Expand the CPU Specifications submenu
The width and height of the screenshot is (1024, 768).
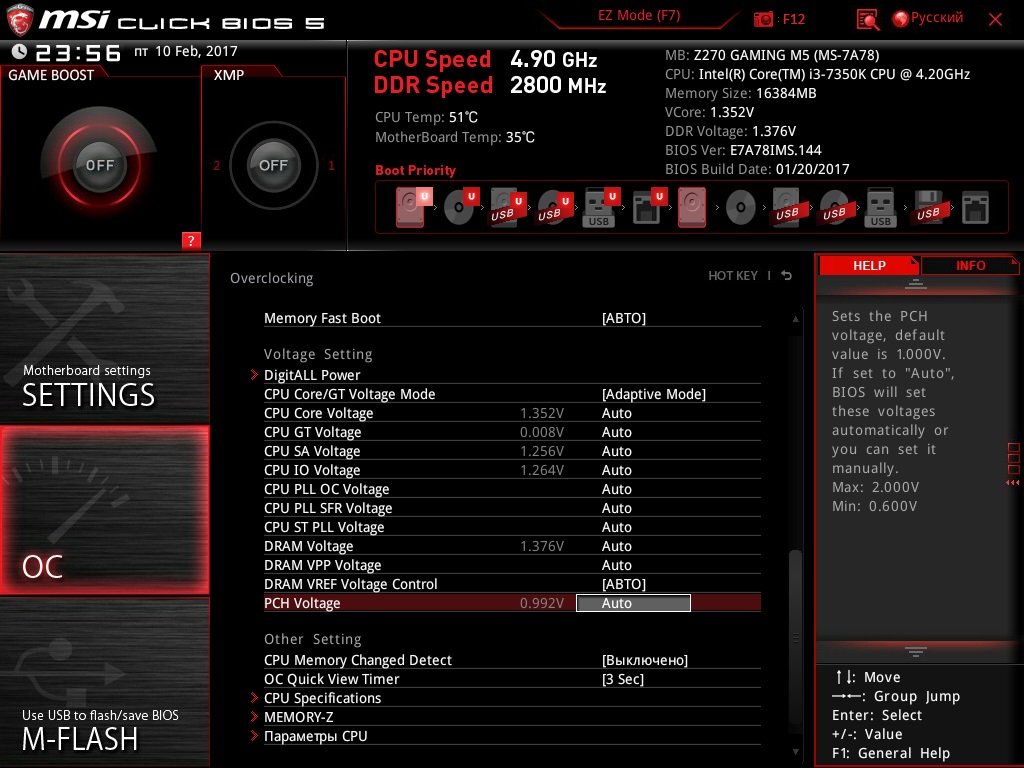[x=322, y=698]
